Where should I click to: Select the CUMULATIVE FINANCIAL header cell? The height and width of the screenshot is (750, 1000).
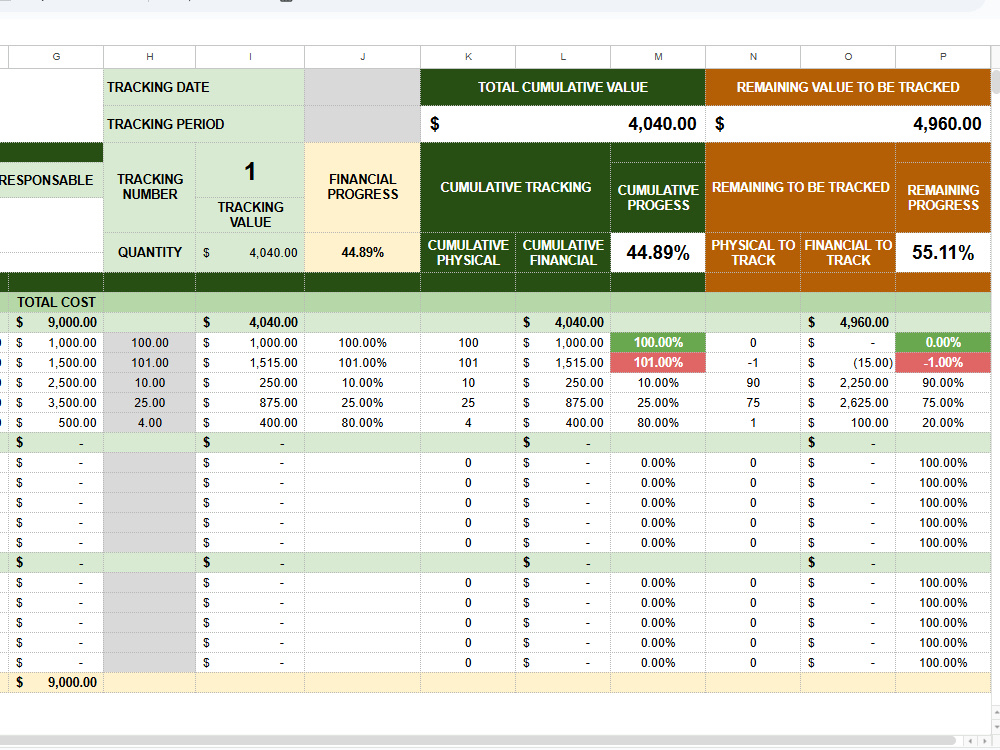click(x=563, y=253)
